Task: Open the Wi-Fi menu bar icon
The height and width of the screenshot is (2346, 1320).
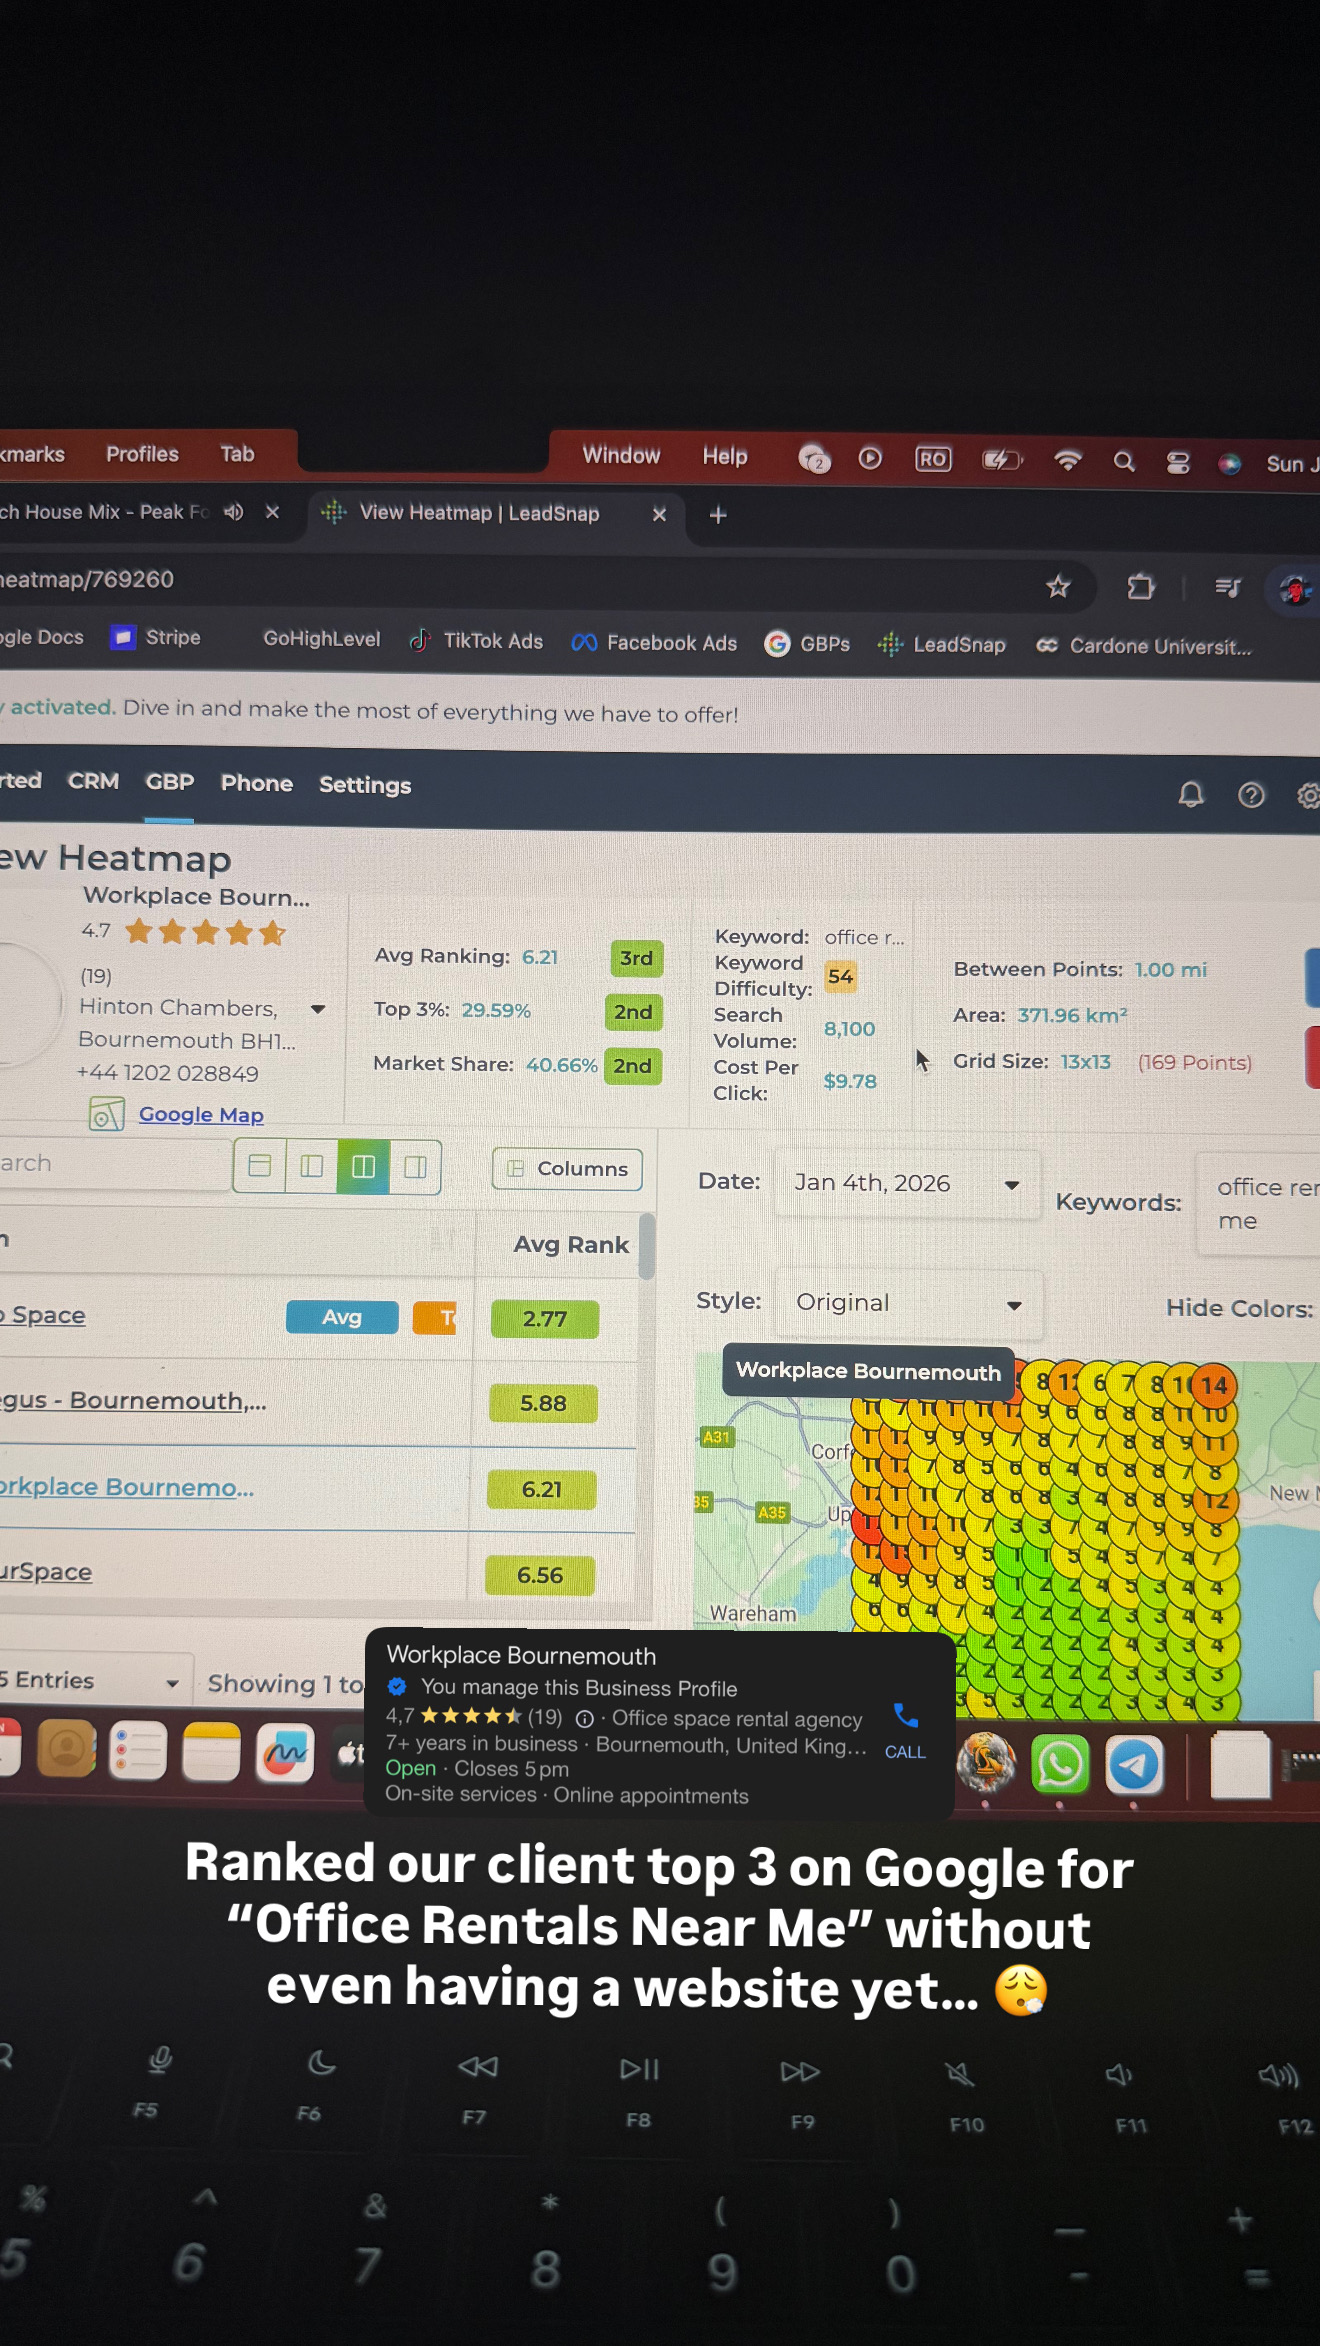Action: click(1068, 460)
